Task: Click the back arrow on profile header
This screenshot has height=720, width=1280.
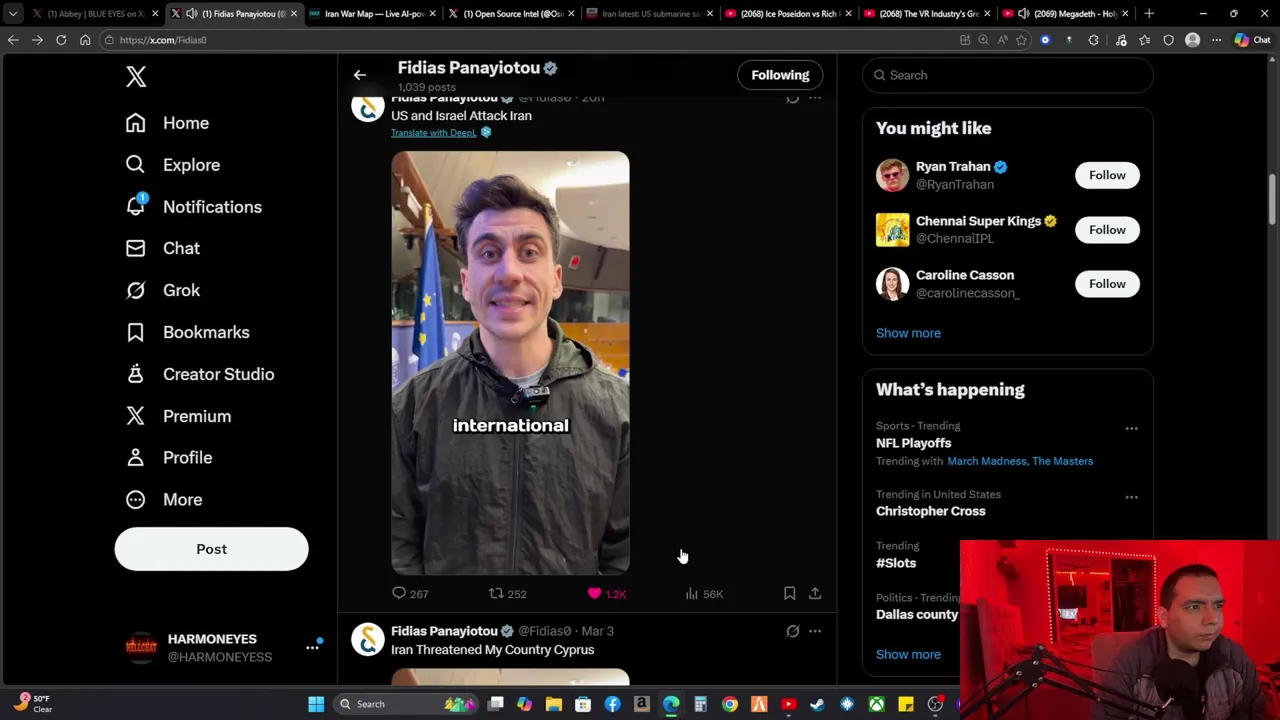Action: (x=360, y=75)
